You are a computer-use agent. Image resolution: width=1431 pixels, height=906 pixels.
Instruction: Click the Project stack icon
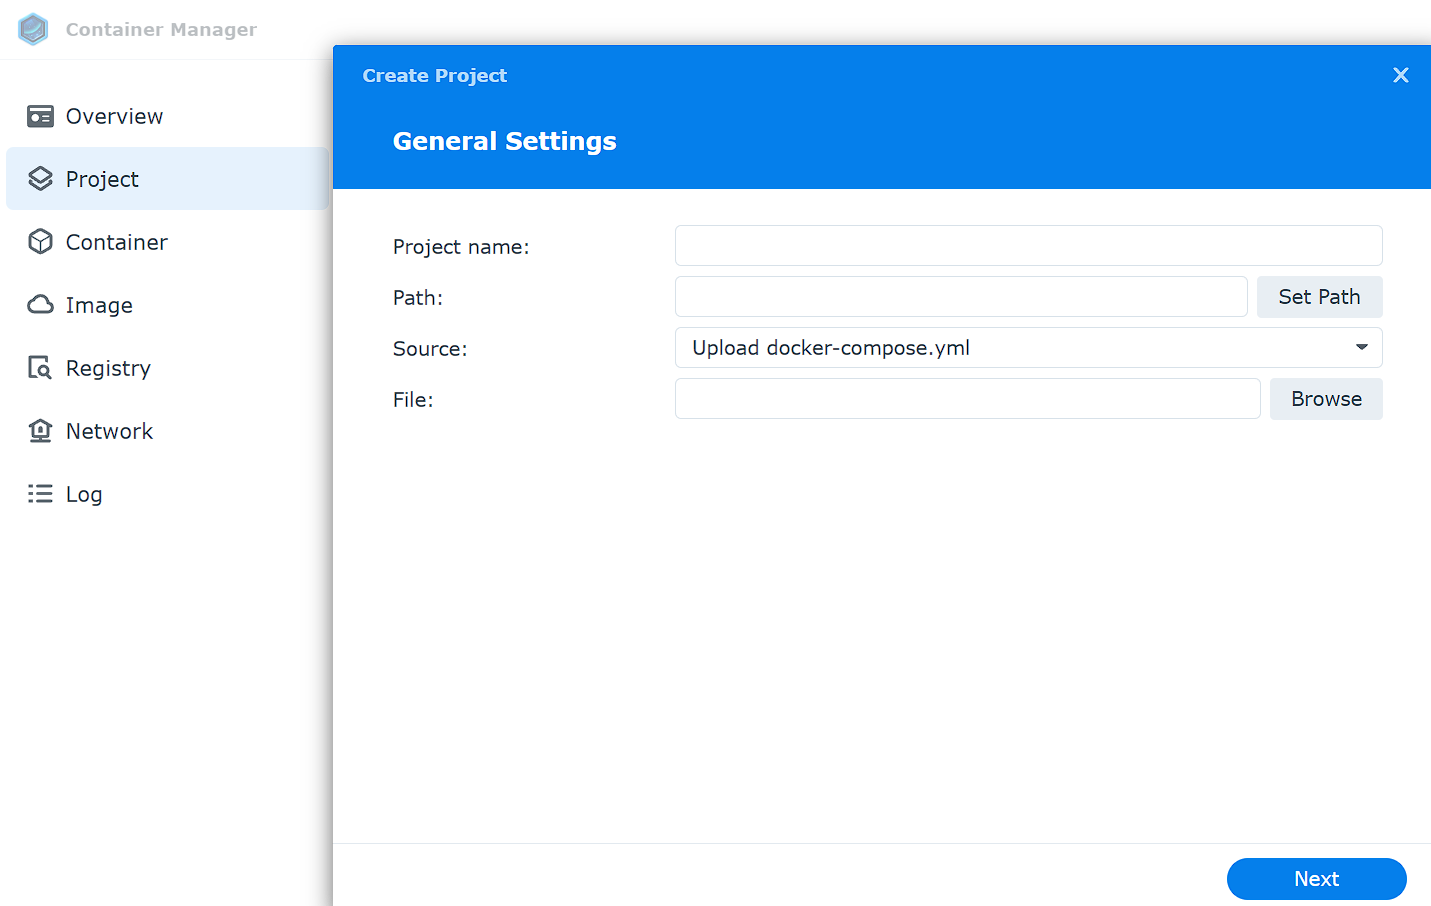(x=40, y=179)
